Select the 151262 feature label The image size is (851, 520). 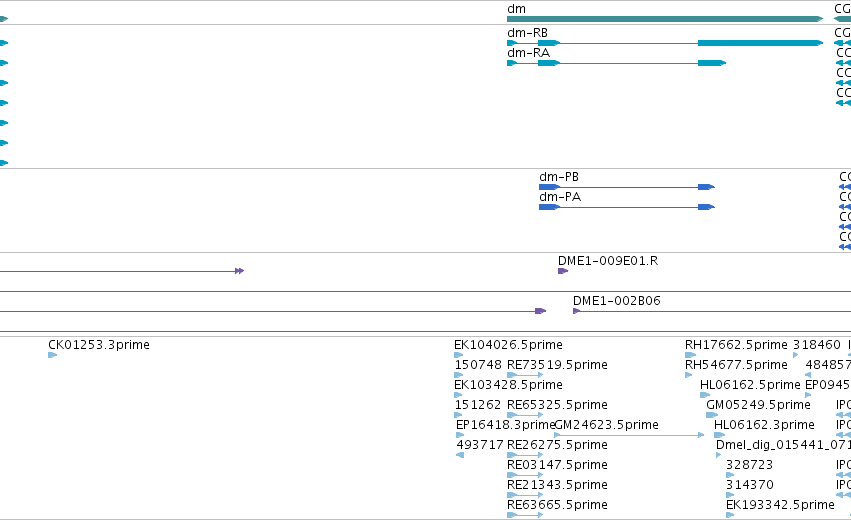tap(478, 405)
